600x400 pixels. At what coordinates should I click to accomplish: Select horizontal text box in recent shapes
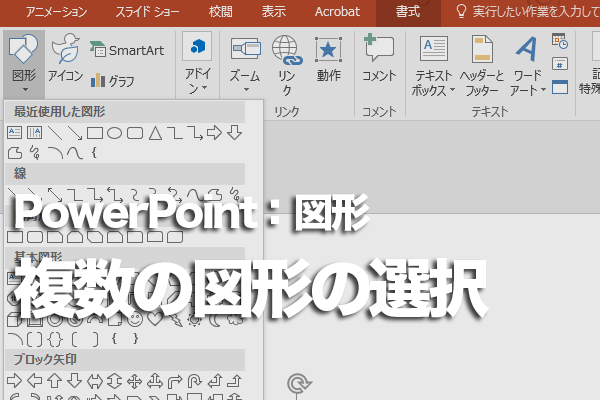point(15,133)
